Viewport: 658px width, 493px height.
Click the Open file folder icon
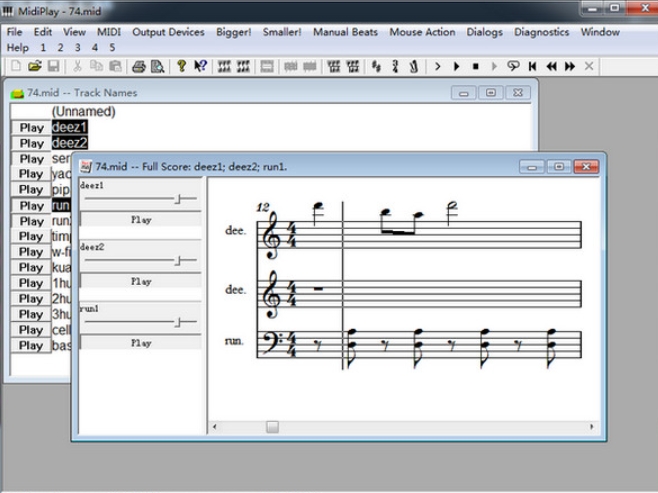coord(34,66)
